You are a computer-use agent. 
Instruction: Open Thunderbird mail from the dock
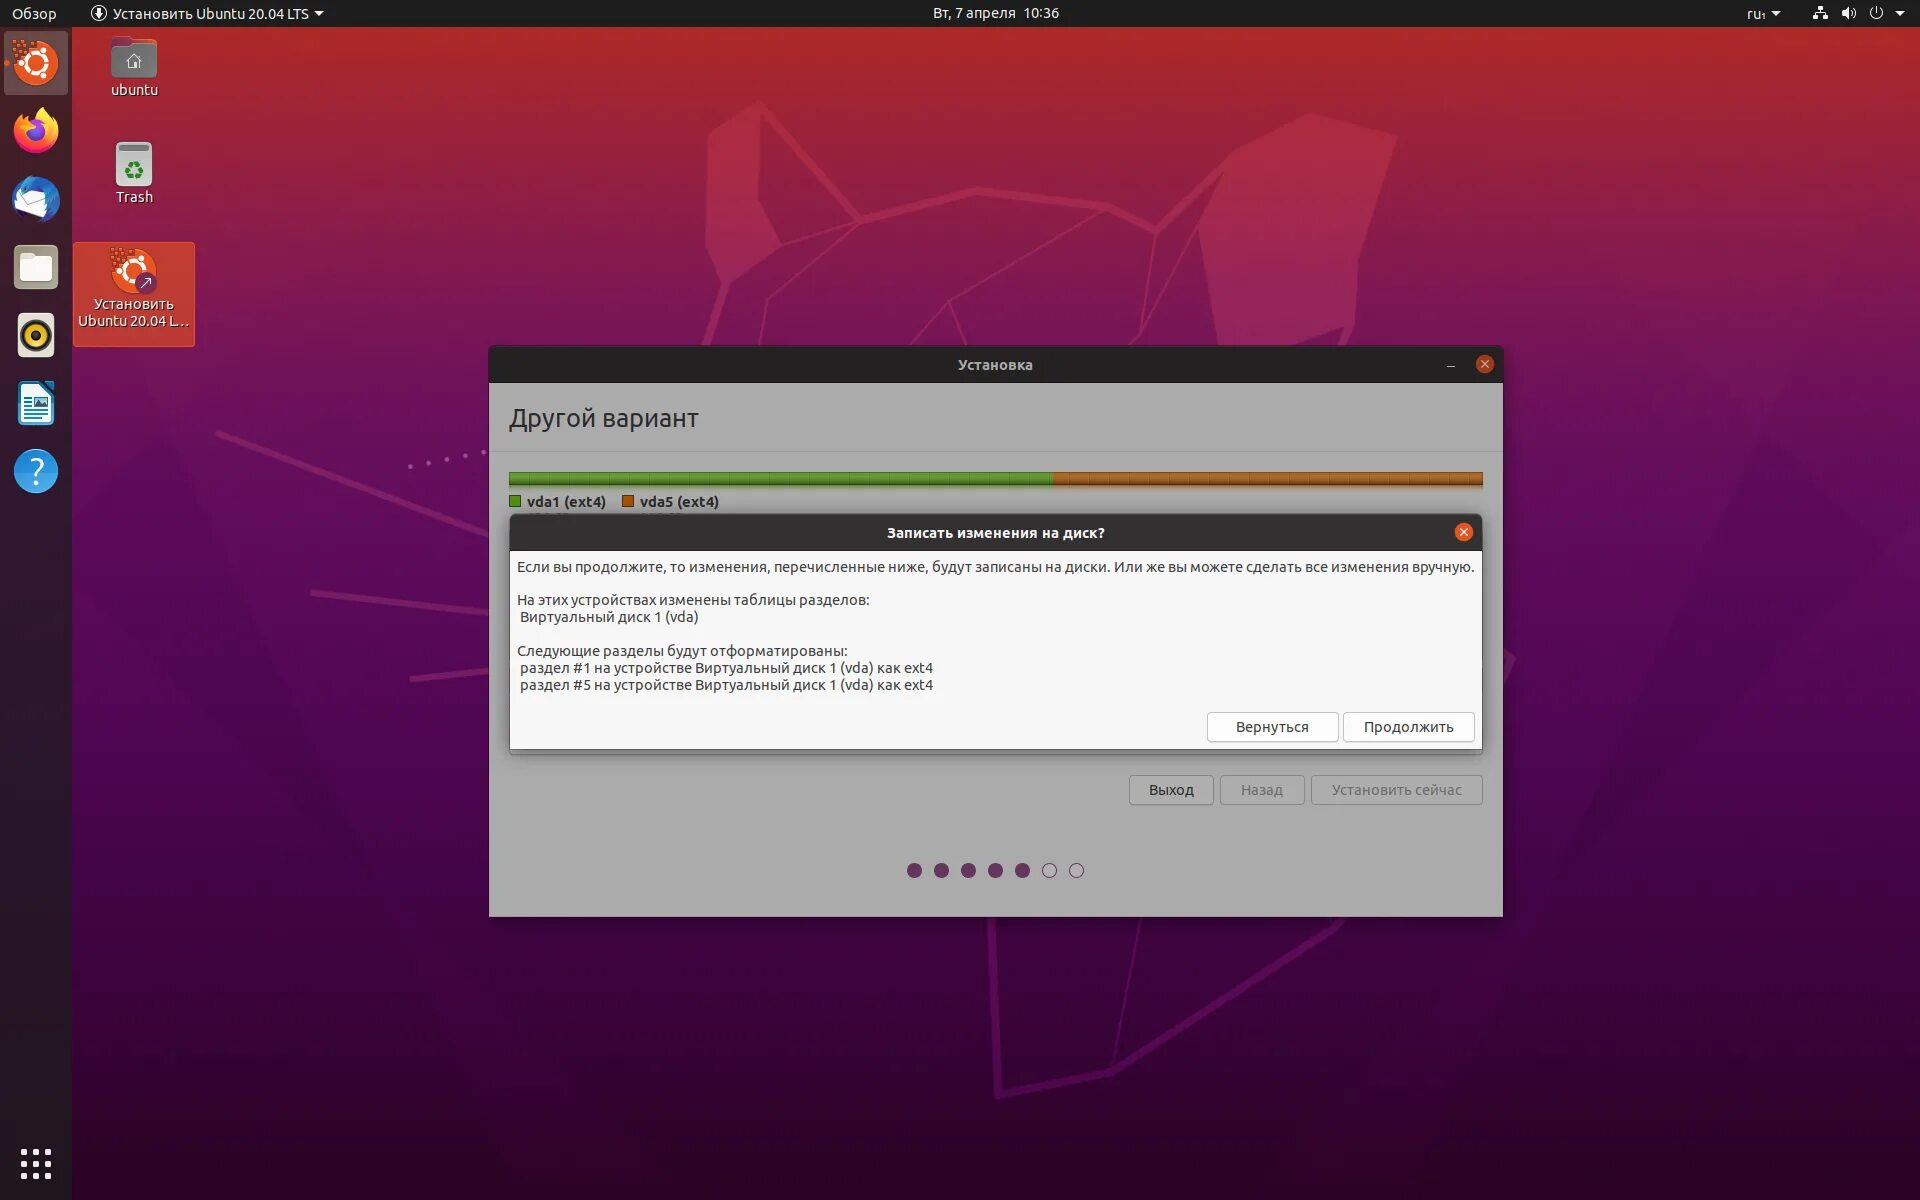(x=36, y=199)
